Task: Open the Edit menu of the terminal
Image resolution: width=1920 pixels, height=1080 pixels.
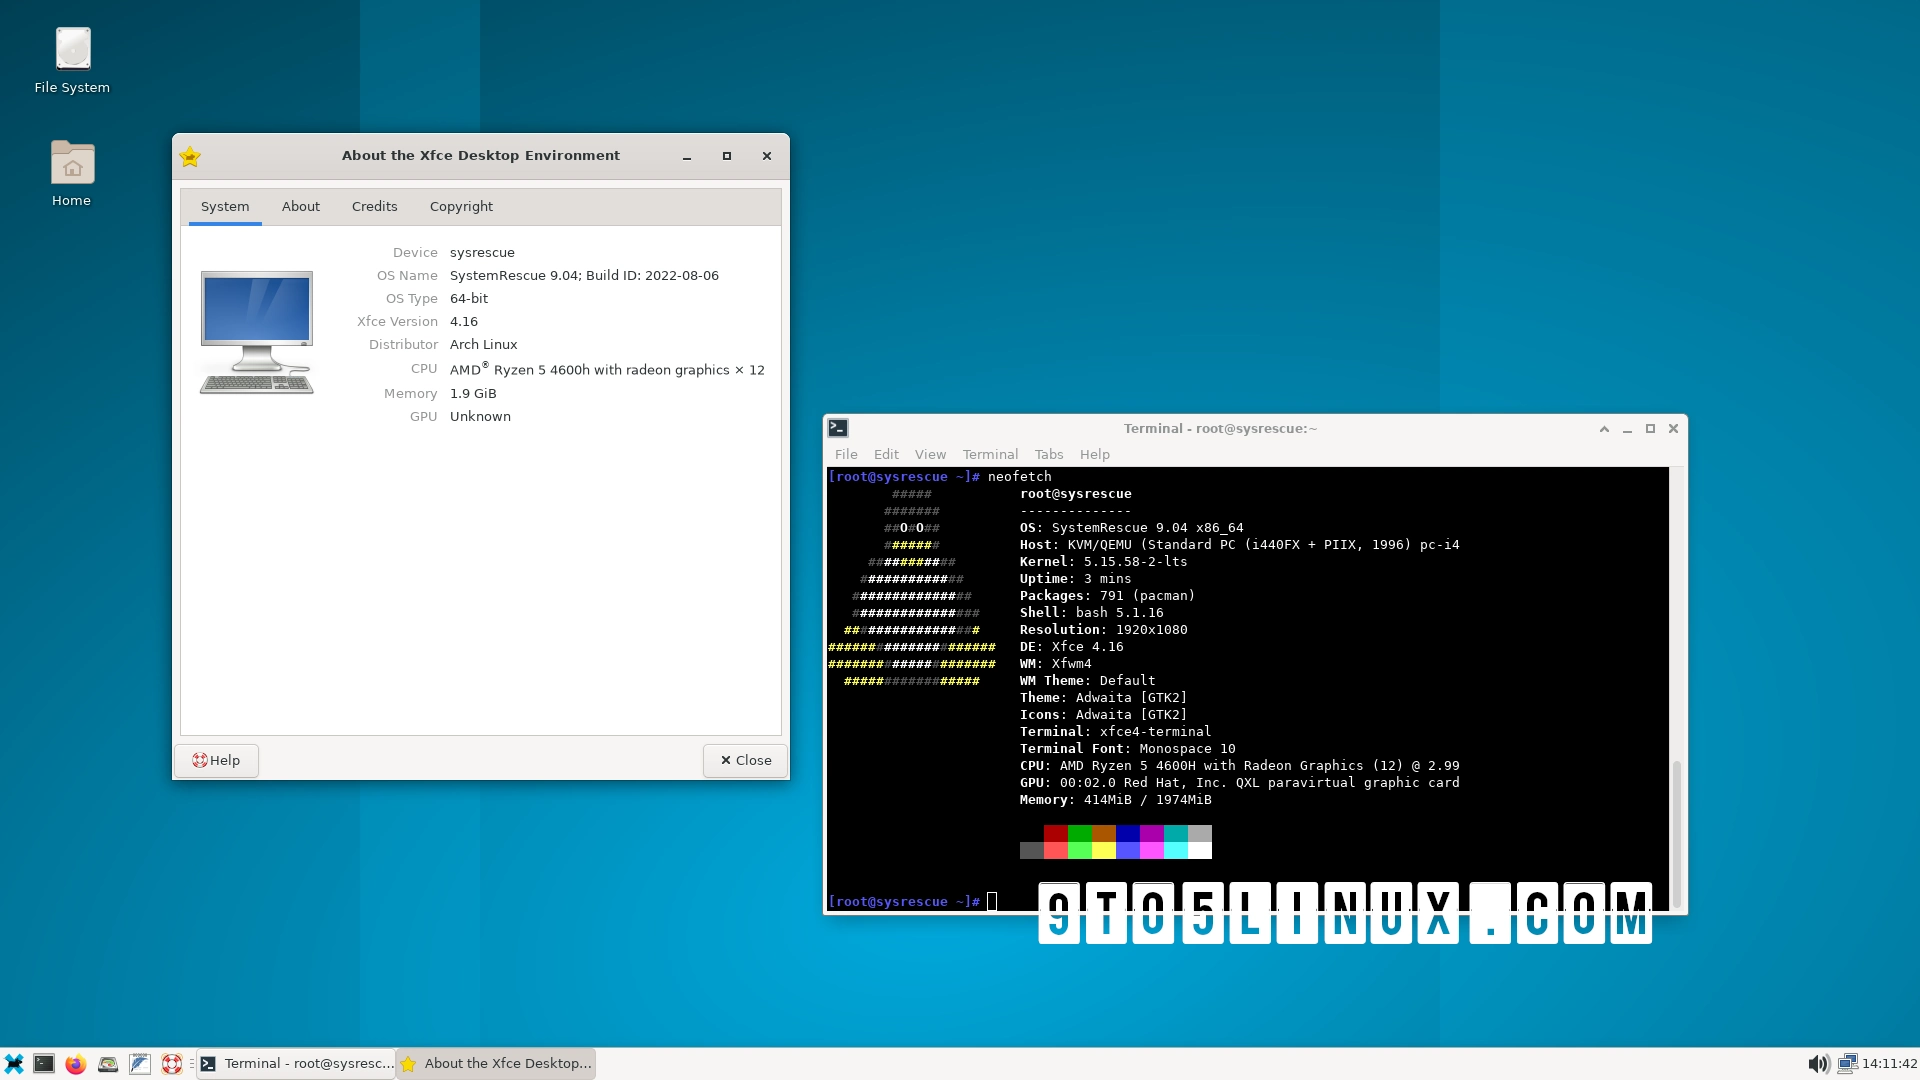Action: pyautogui.click(x=885, y=454)
